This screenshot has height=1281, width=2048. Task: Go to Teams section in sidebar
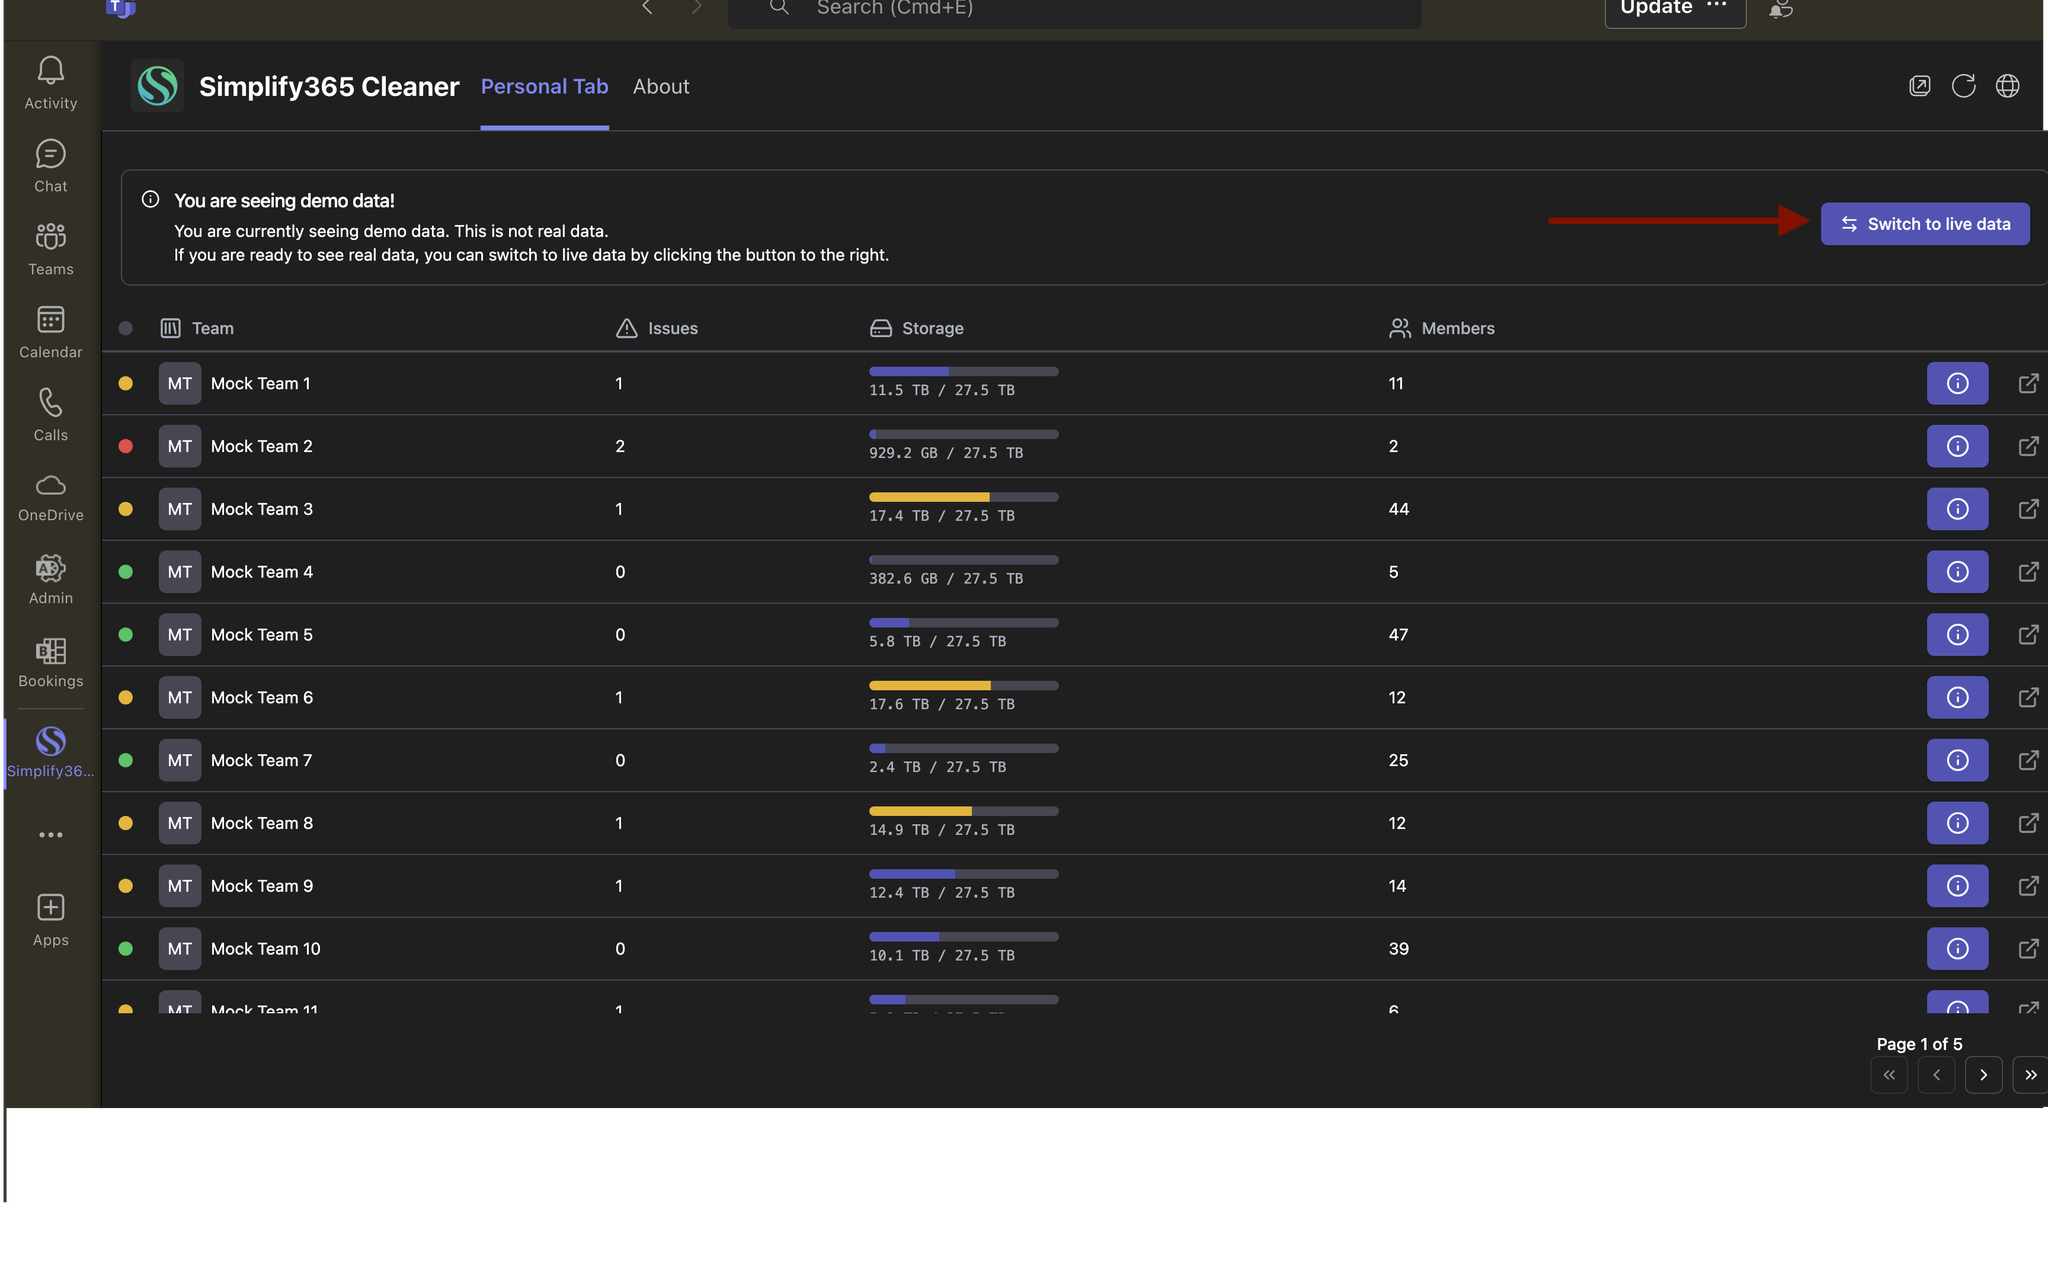[51, 249]
